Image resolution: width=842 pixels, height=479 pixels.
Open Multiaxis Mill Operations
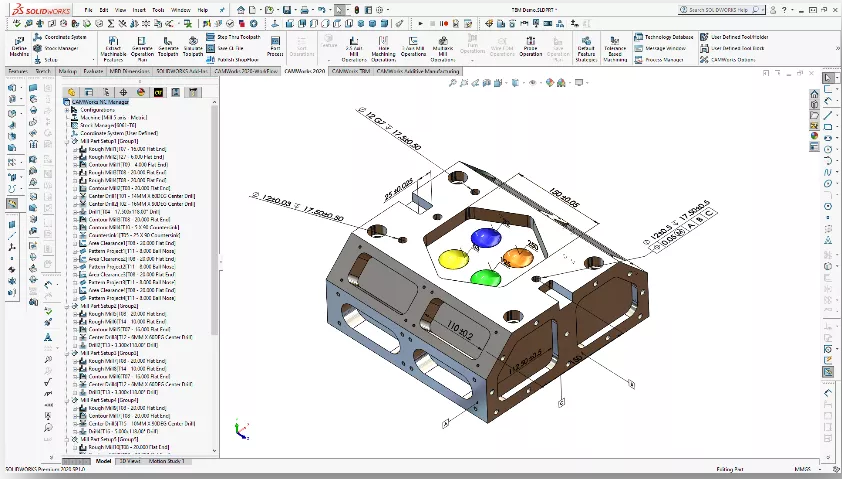[442, 48]
